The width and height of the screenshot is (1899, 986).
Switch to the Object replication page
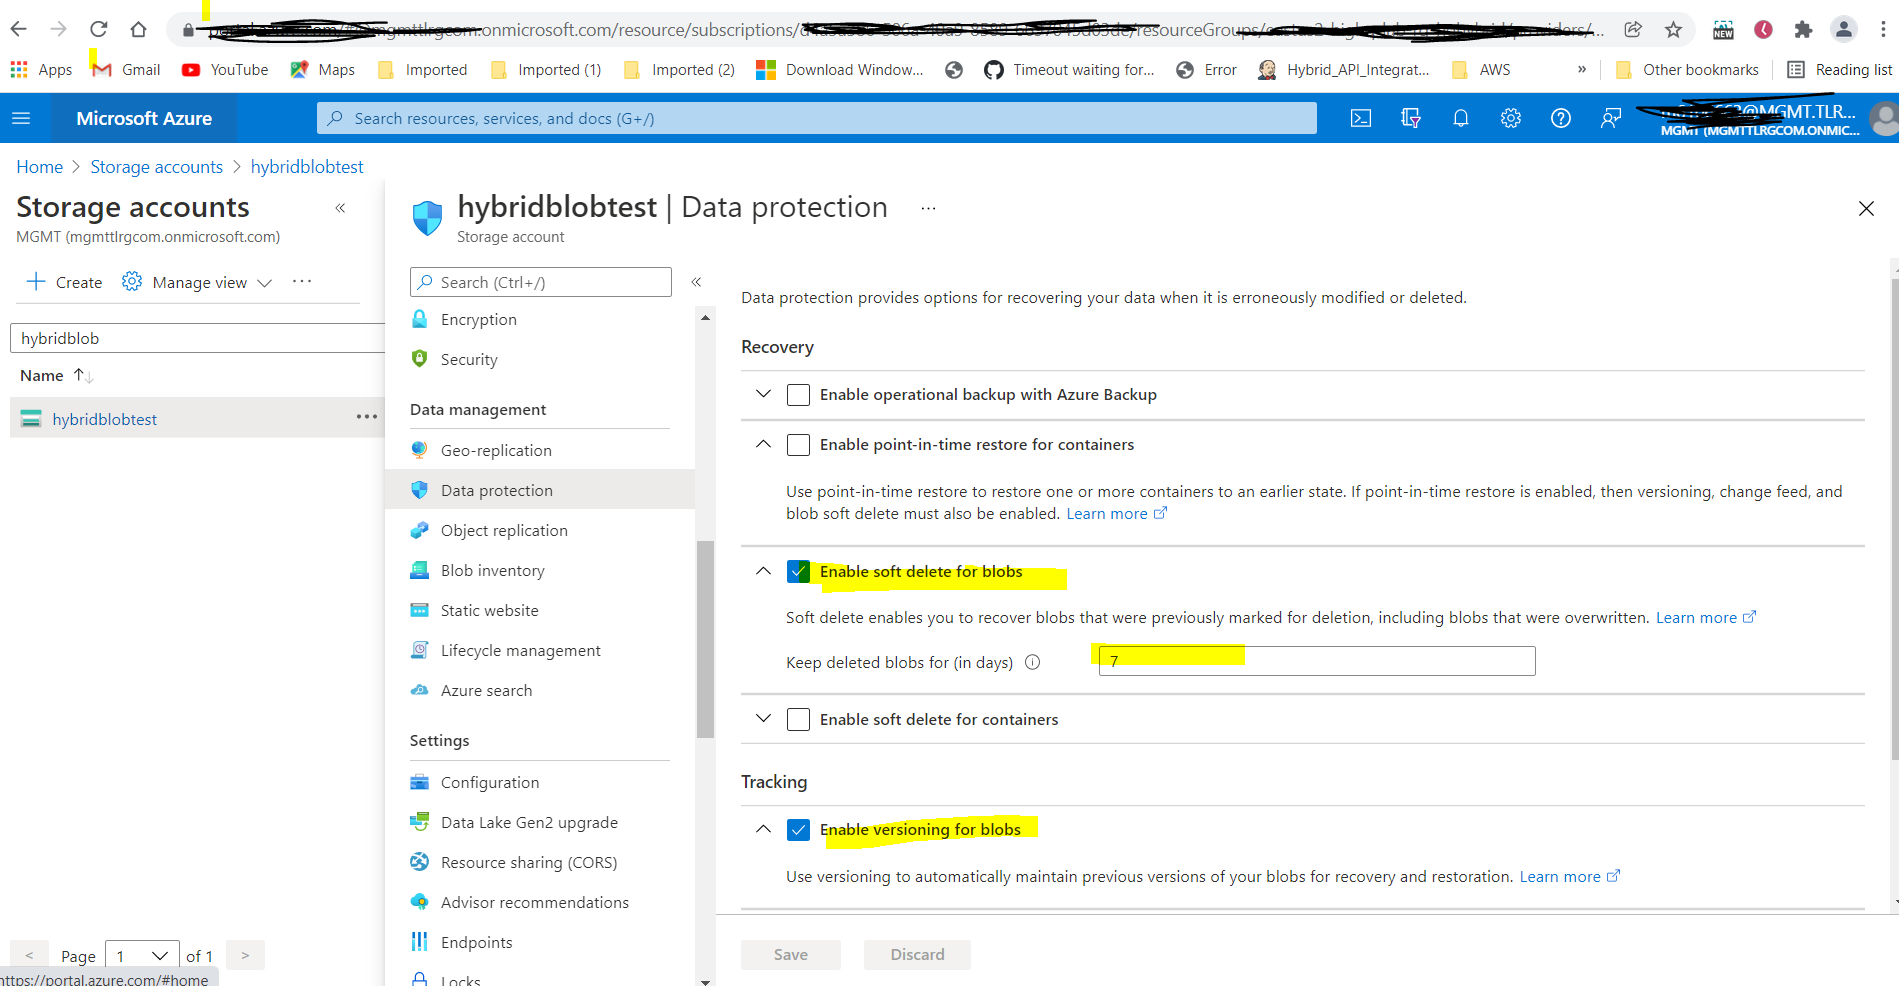point(503,530)
